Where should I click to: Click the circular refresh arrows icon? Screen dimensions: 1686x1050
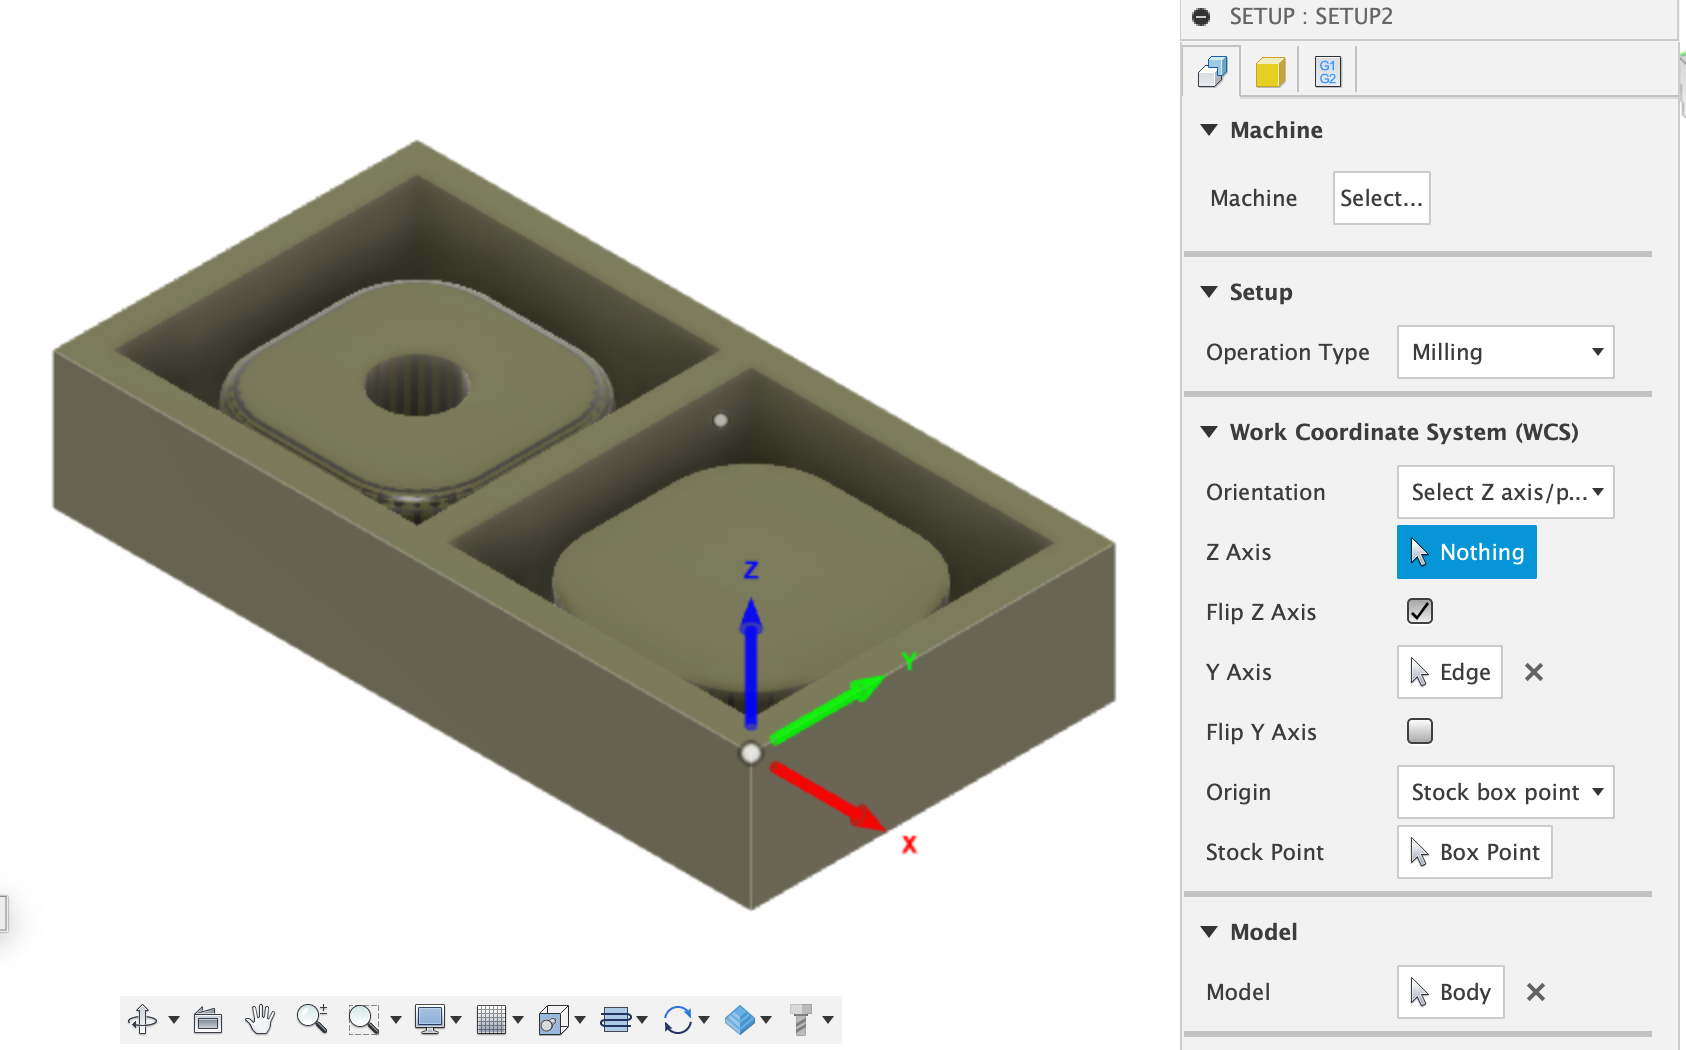[x=678, y=1019]
